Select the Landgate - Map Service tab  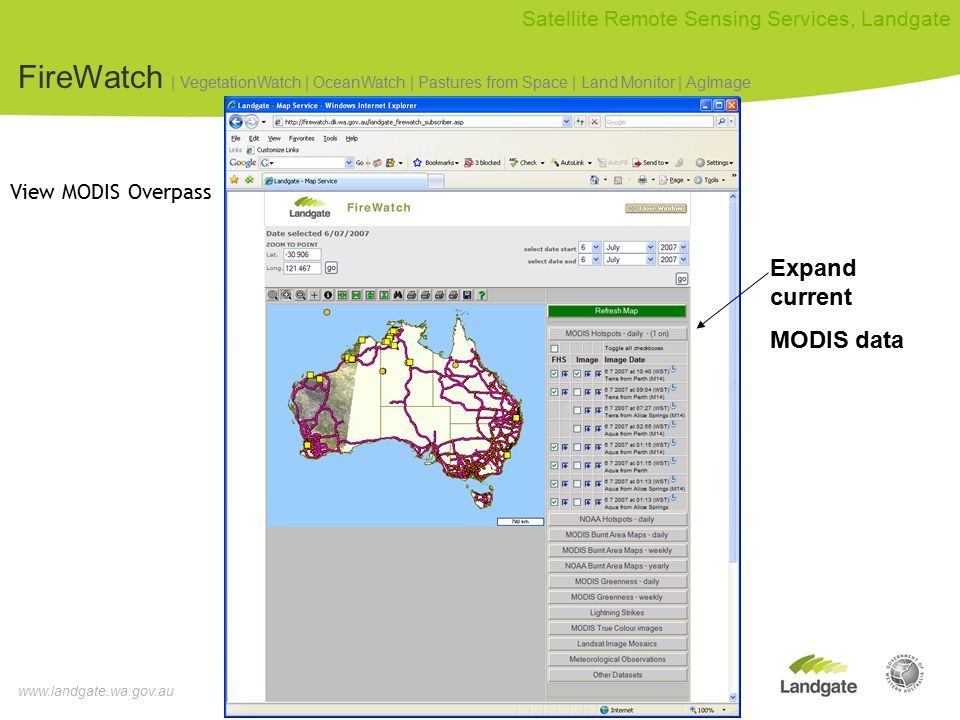(x=345, y=181)
